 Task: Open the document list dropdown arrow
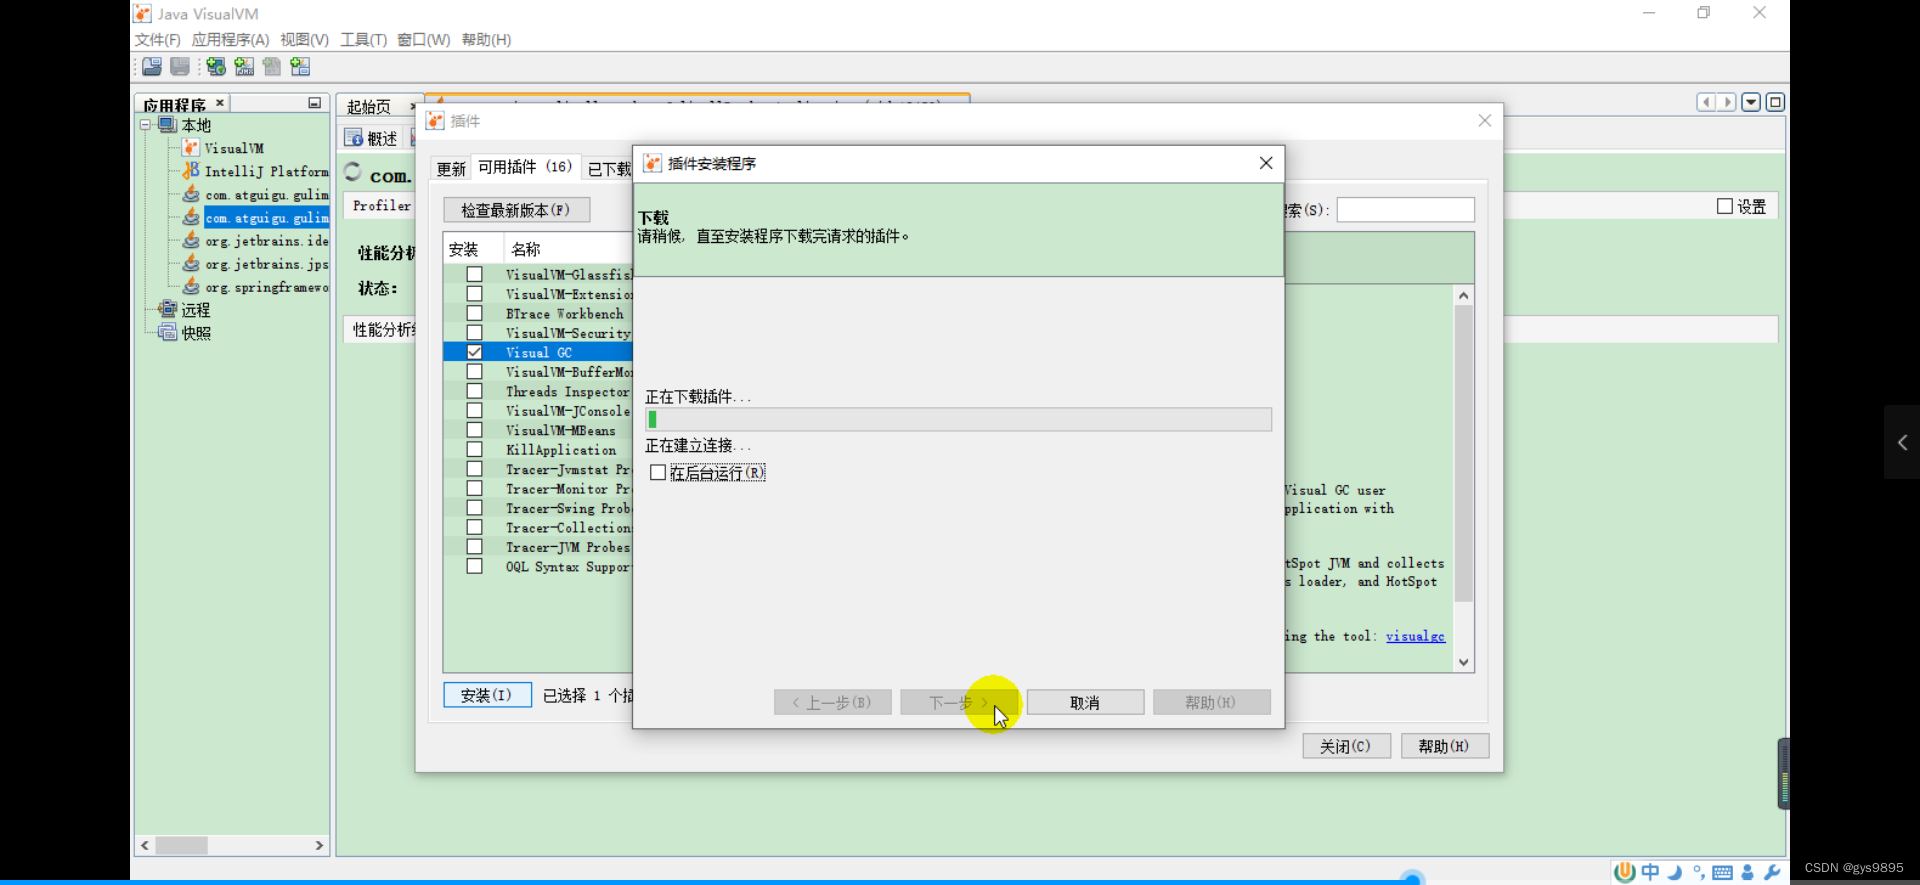tap(1751, 102)
